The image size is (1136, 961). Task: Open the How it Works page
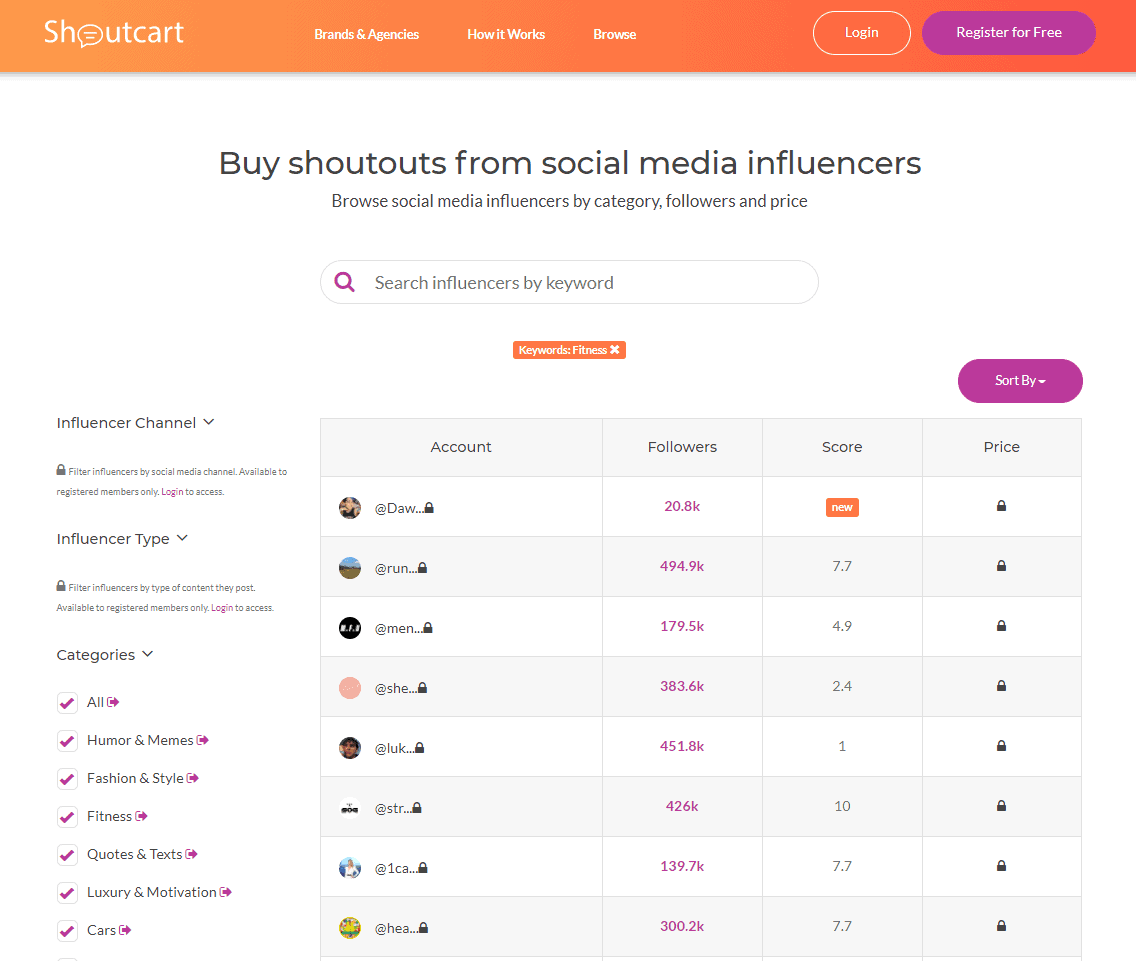pos(506,34)
